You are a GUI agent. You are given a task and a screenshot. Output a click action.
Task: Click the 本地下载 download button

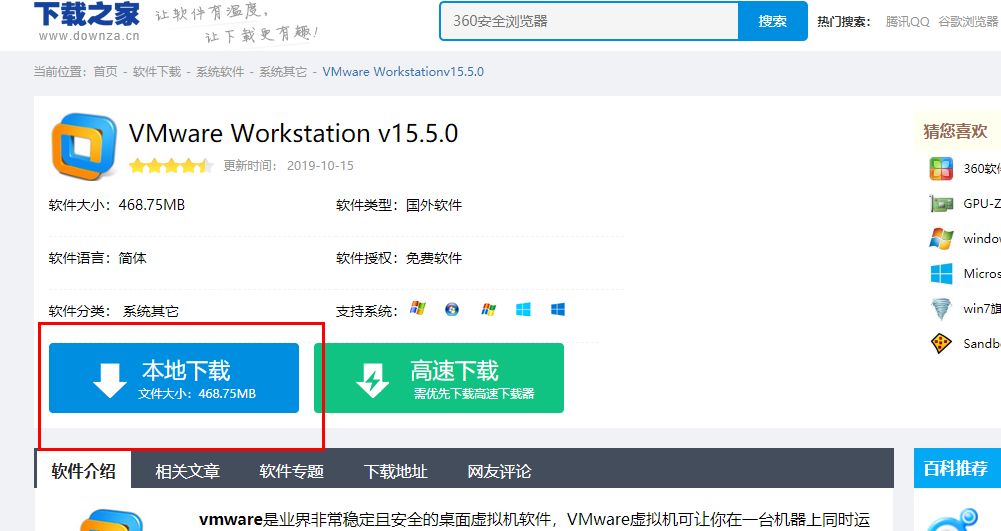(x=174, y=378)
